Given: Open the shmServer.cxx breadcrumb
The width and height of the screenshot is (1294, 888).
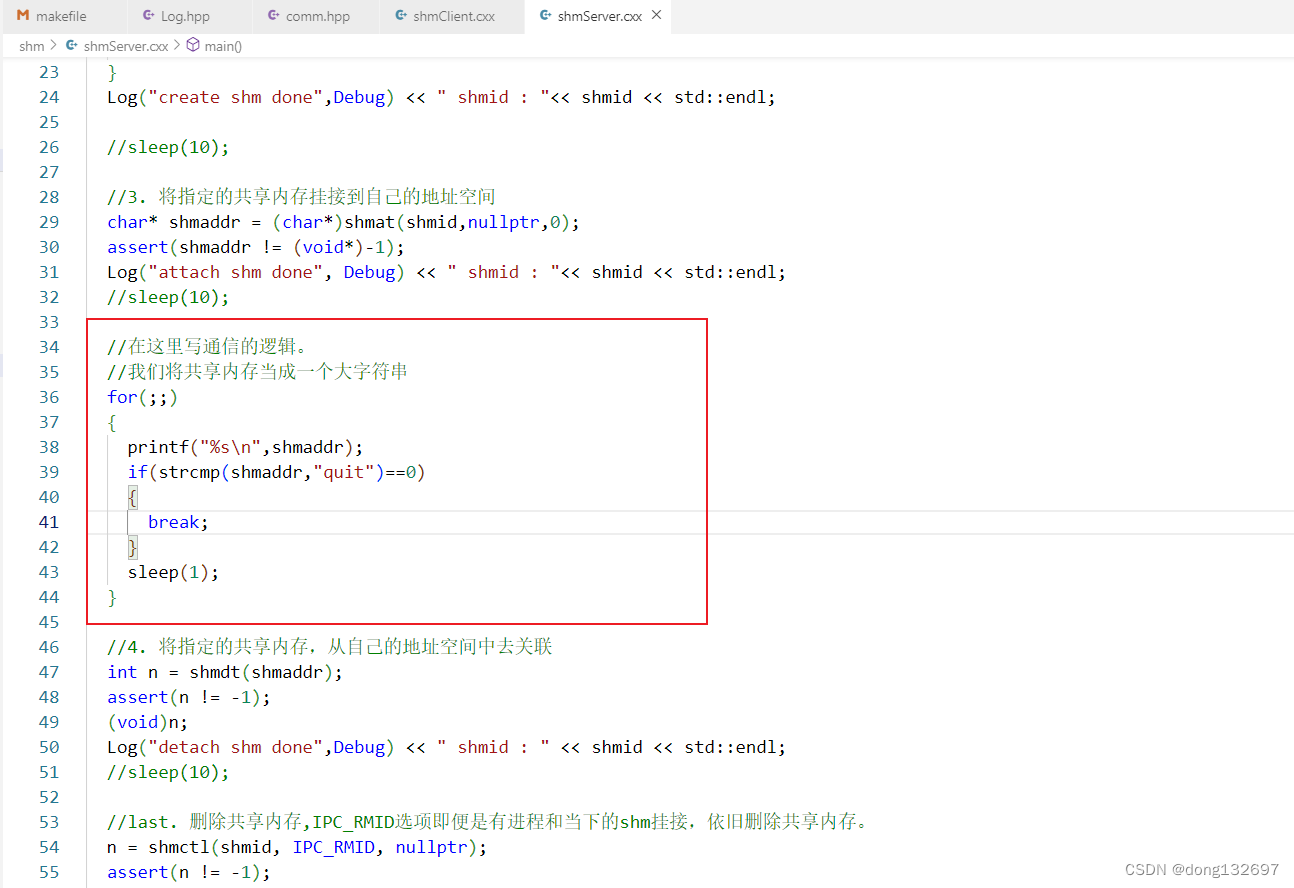Looking at the screenshot, I should [x=126, y=46].
